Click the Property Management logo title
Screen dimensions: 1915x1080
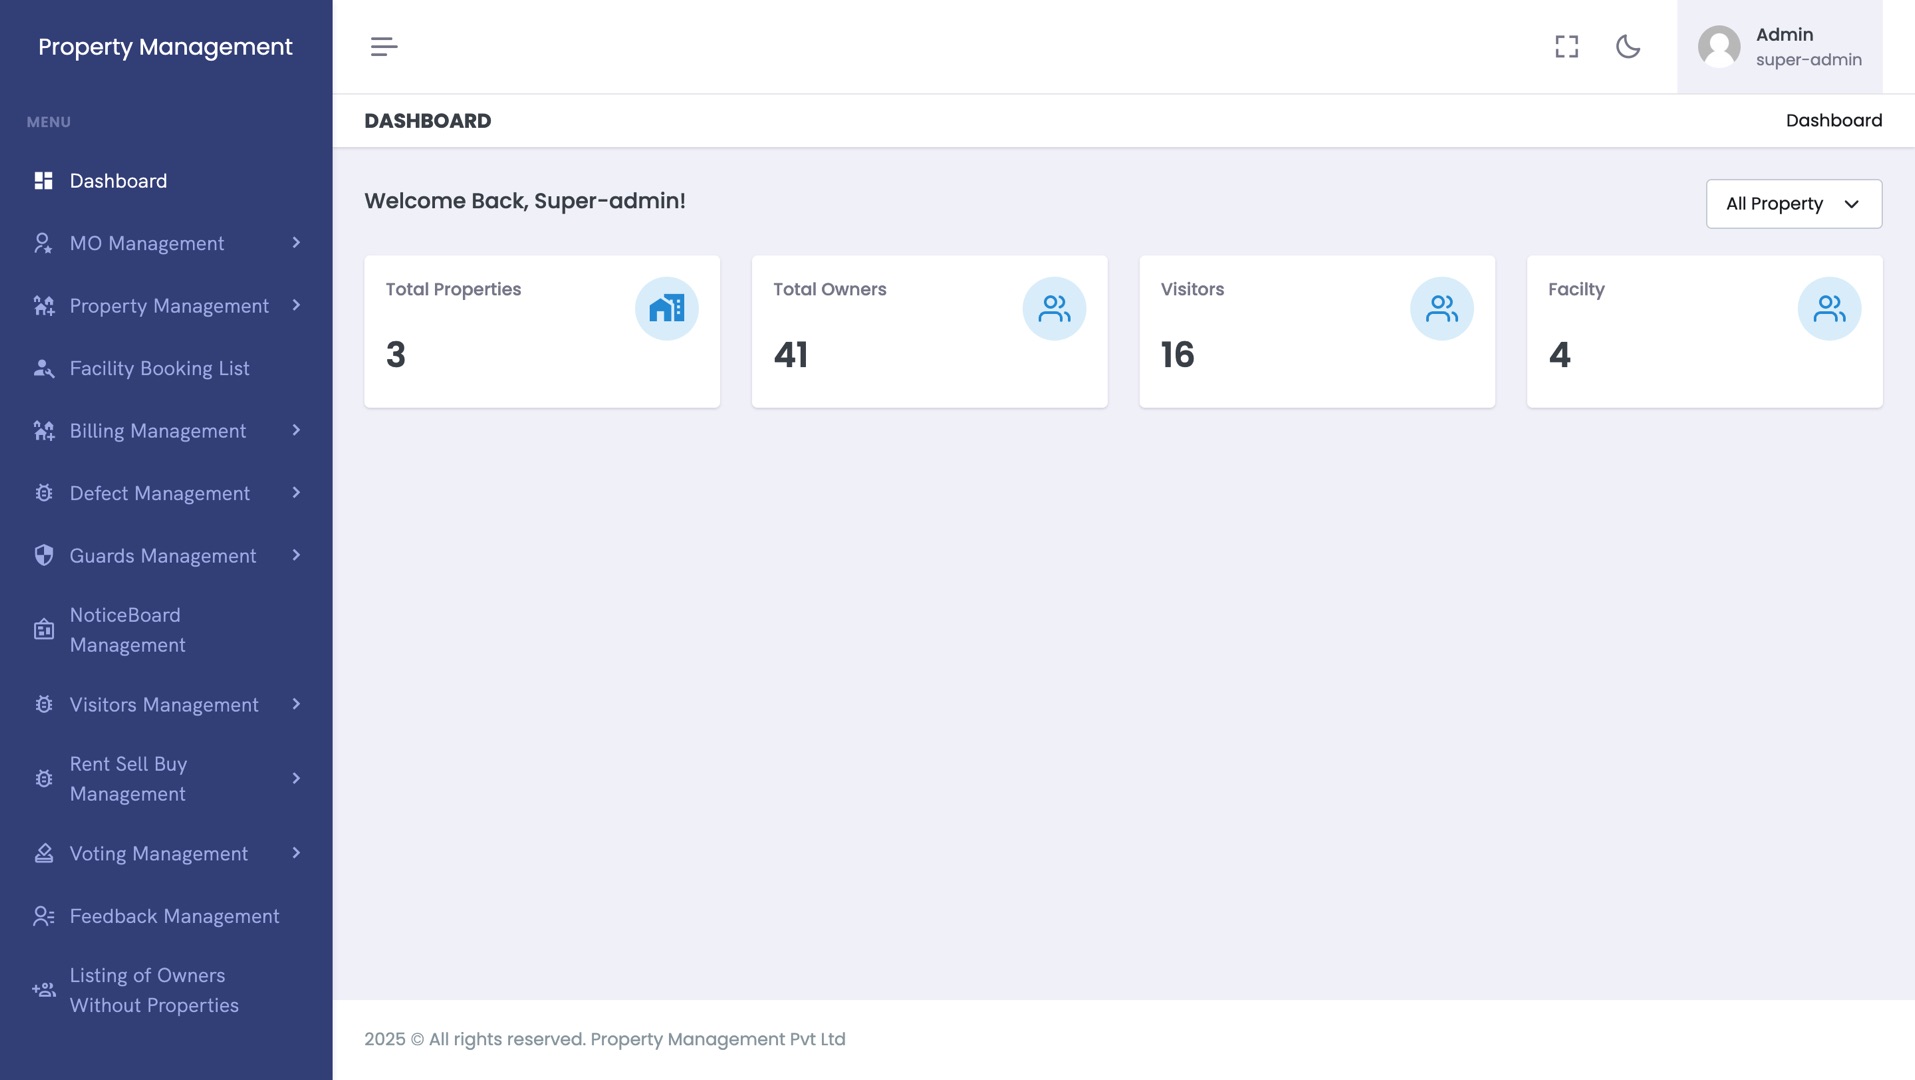pos(165,47)
